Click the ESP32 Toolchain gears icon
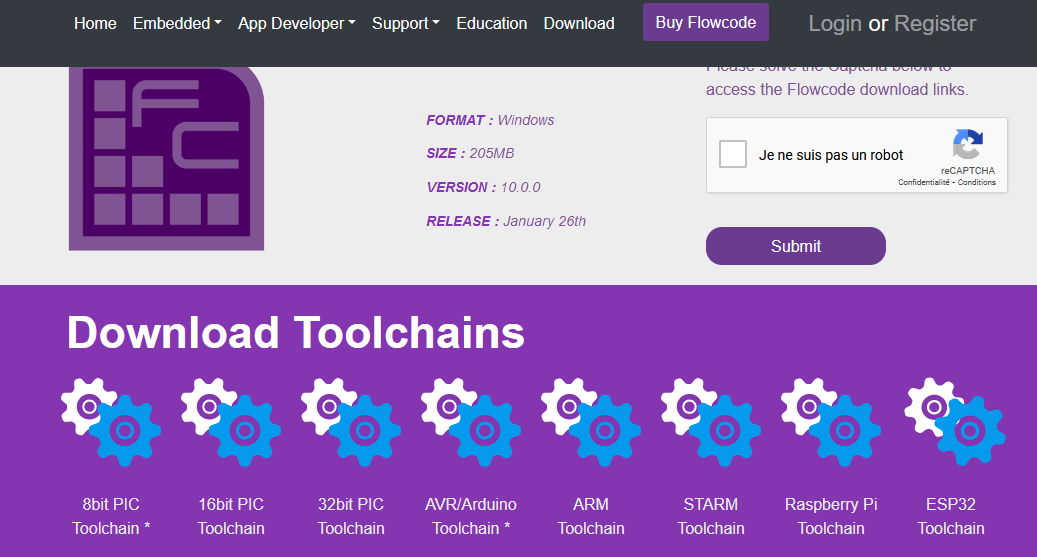This screenshot has height=557, width=1037. coord(955,421)
